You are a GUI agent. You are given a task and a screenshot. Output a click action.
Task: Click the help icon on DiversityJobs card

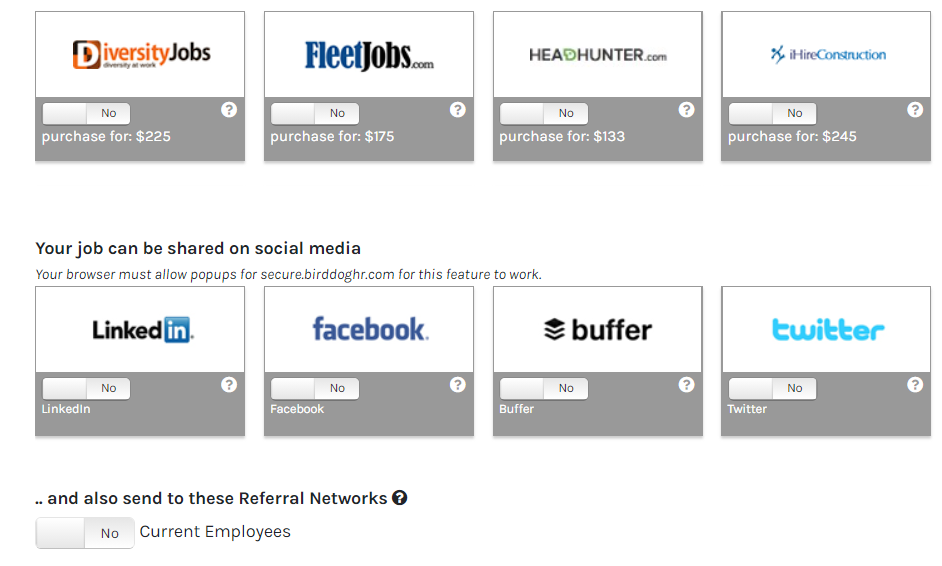pos(229,110)
